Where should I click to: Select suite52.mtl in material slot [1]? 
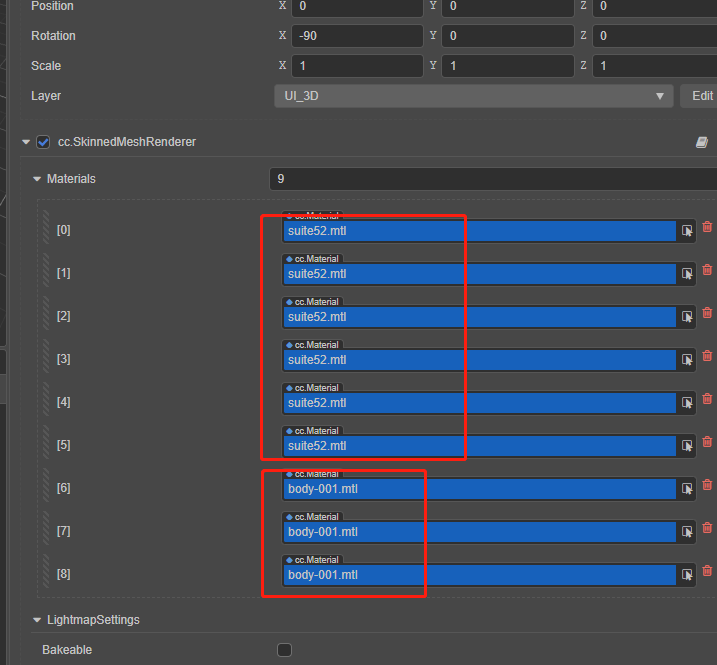[480, 274]
